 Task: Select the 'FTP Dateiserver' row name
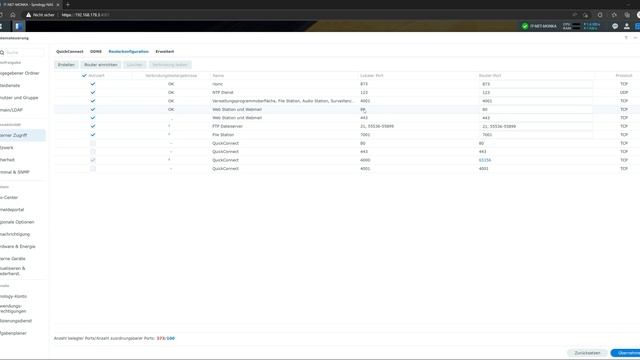point(227,126)
